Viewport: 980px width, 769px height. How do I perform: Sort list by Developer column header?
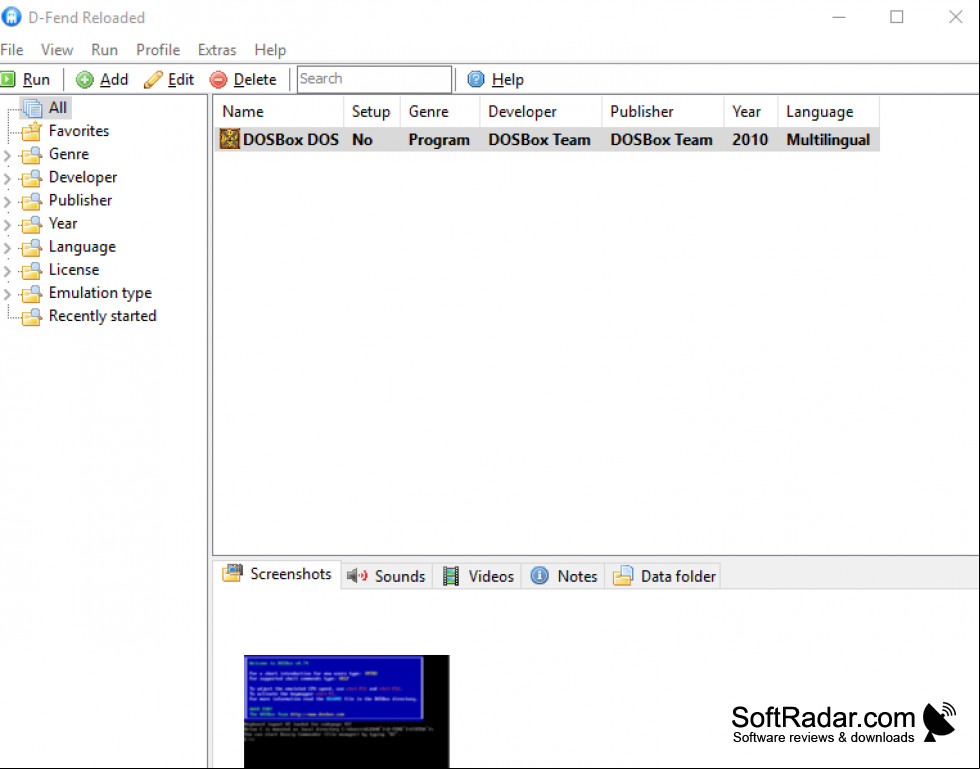(x=541, y=111)
